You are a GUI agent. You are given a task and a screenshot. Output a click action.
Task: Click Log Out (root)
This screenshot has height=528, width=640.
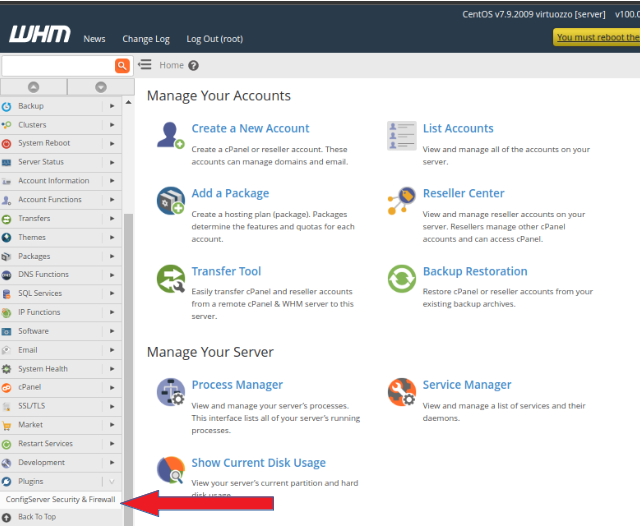[x=214, y=39]
